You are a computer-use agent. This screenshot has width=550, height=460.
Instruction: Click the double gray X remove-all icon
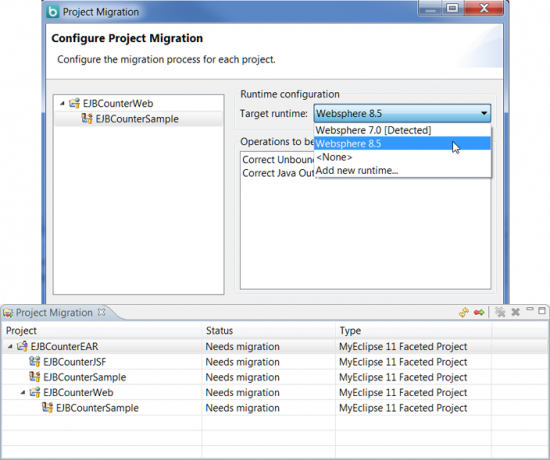tap(500, 312)
